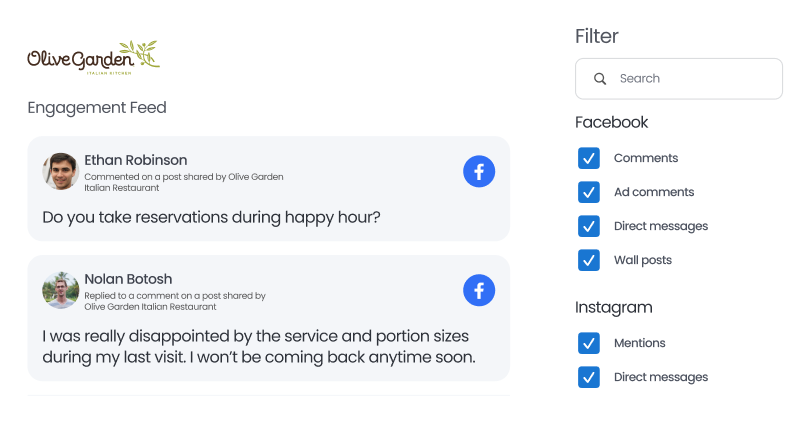The width and height of the screenshot is (812, 424).
Task: Disable Instagram Direct messages filter
Action: pos(589,377)
